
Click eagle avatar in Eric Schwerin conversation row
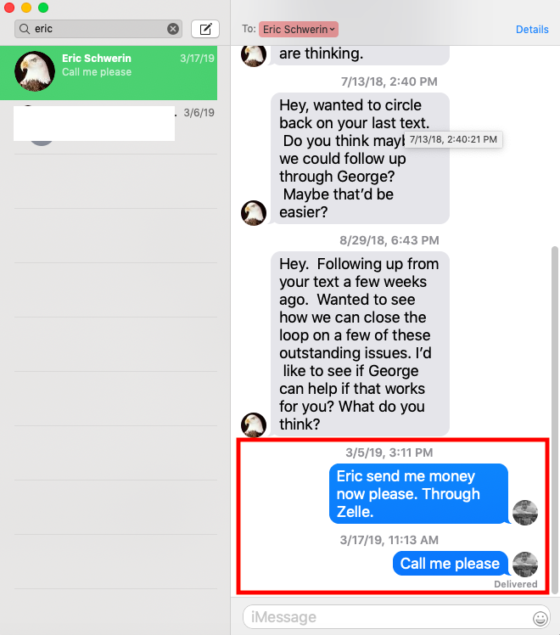[35, 71]
